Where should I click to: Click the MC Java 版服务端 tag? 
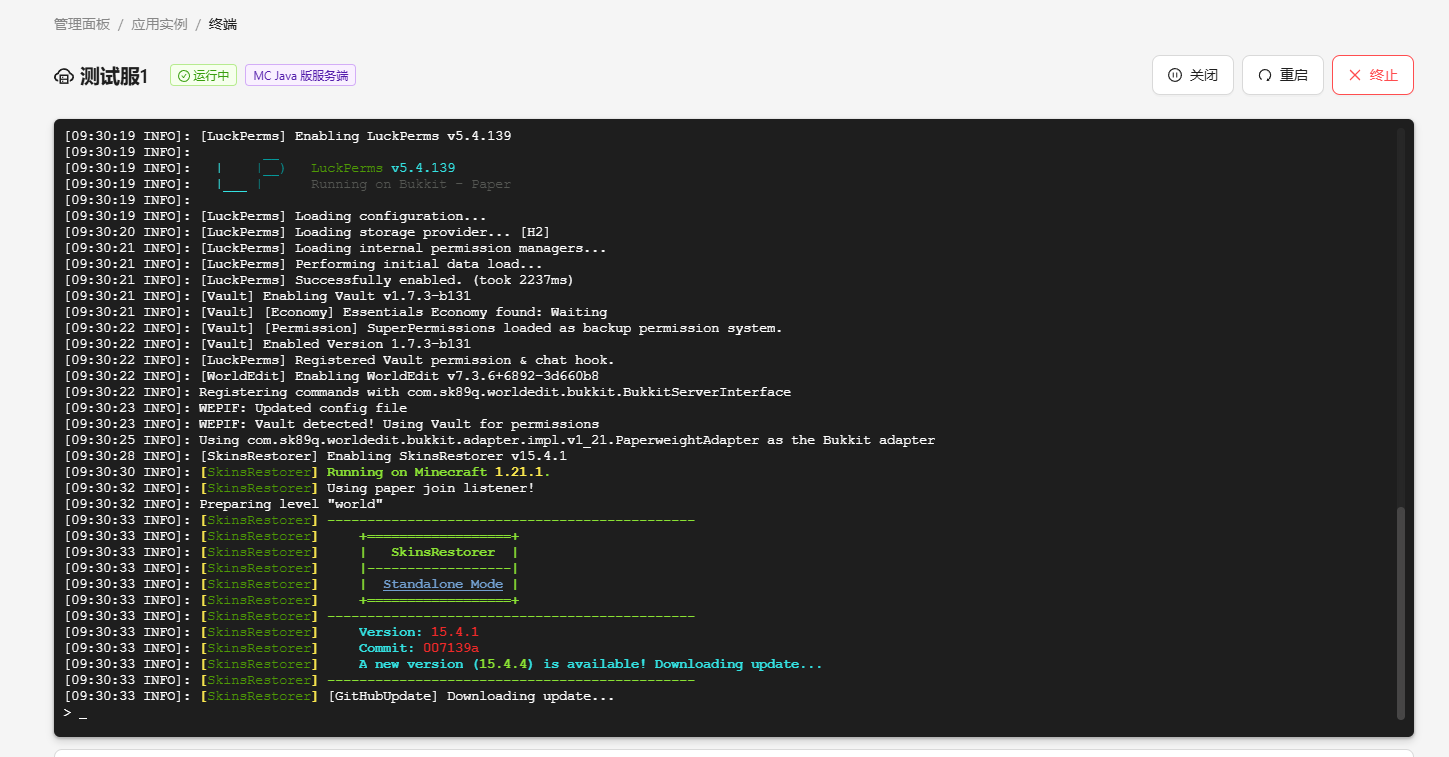(x=300, y=76)
